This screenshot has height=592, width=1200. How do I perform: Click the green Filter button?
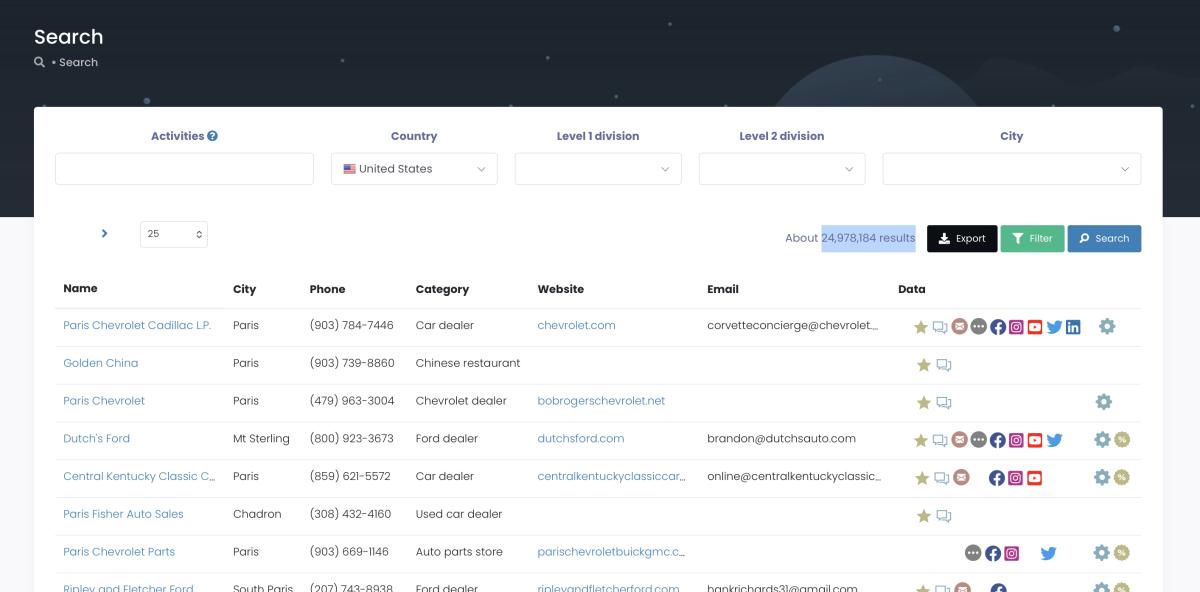click(1032, 239)
